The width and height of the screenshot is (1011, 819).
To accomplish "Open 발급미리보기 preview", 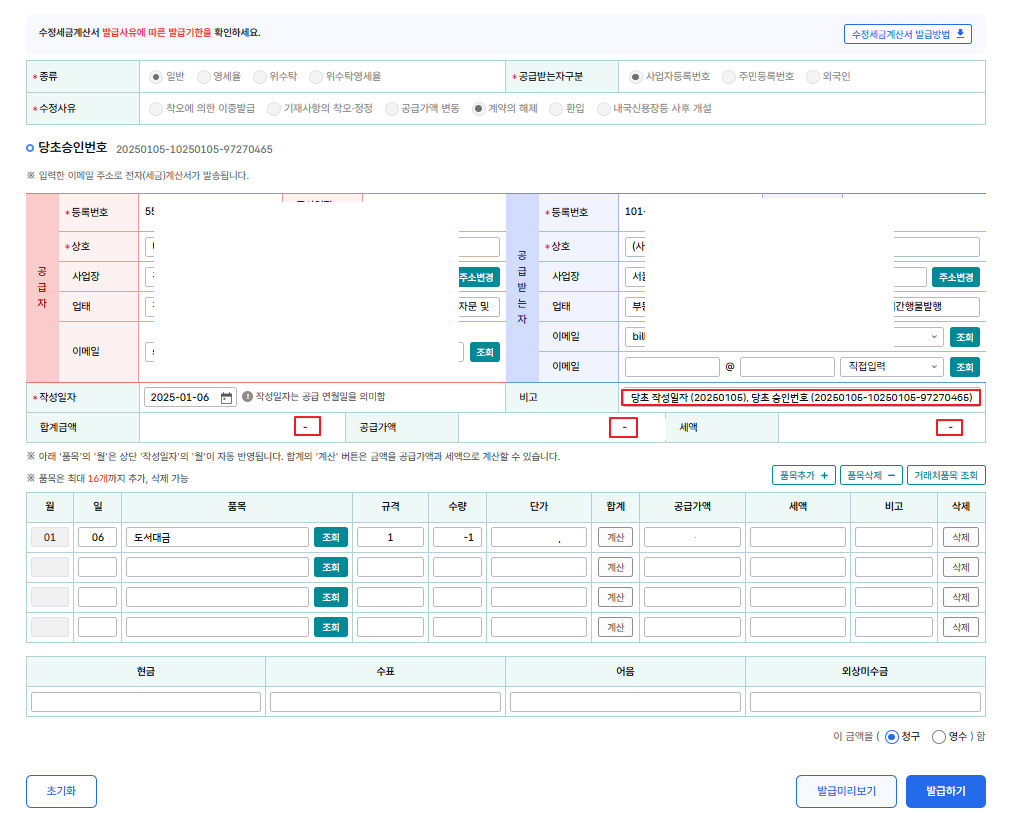I will click(846, 791).
